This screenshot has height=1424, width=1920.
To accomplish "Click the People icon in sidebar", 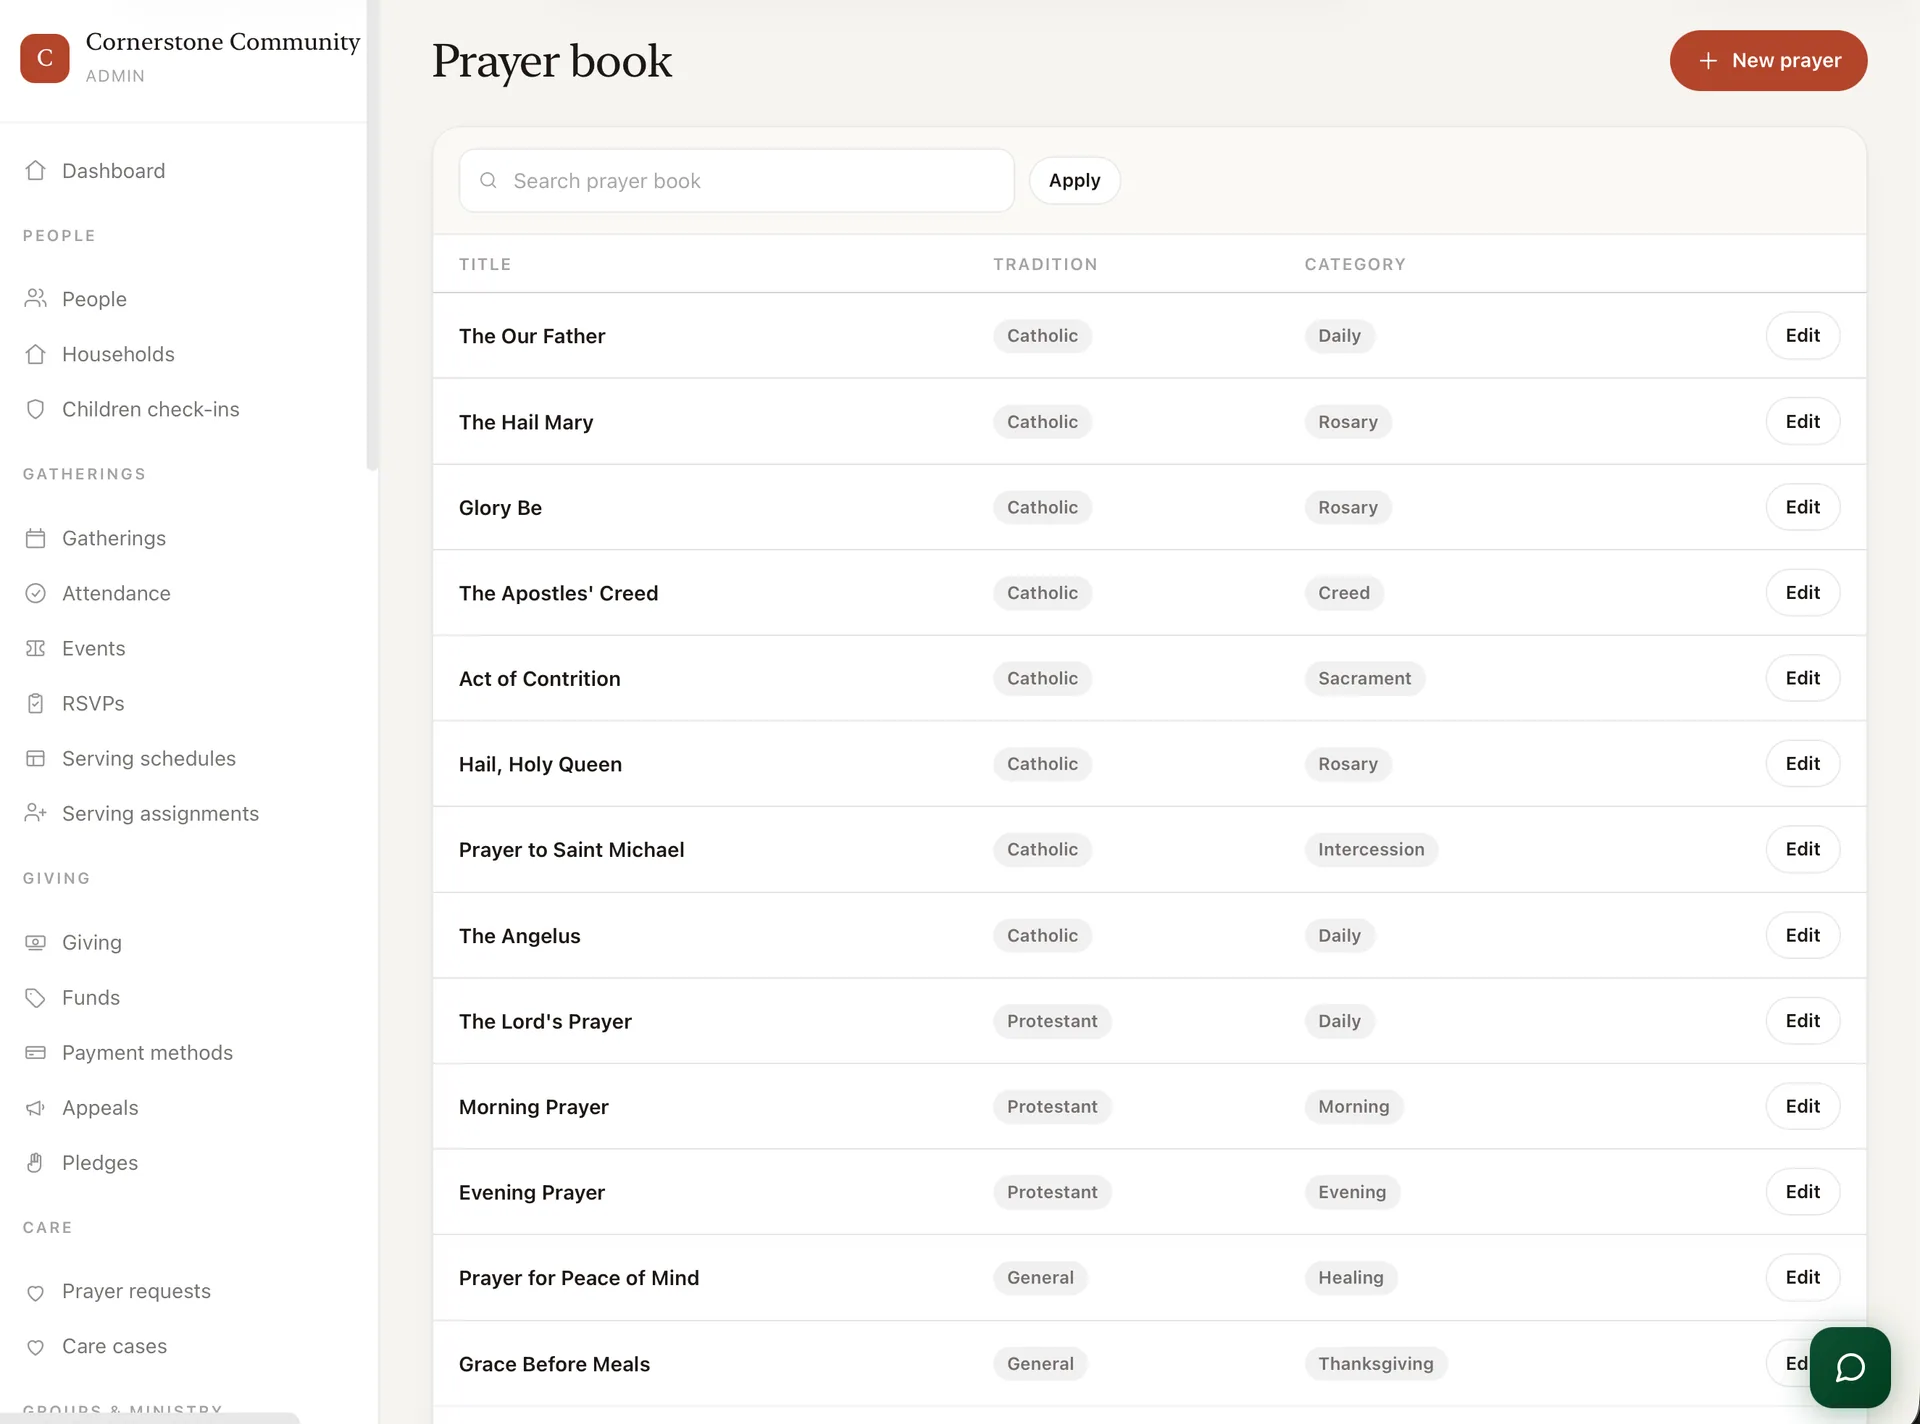I will pos(36,299).
